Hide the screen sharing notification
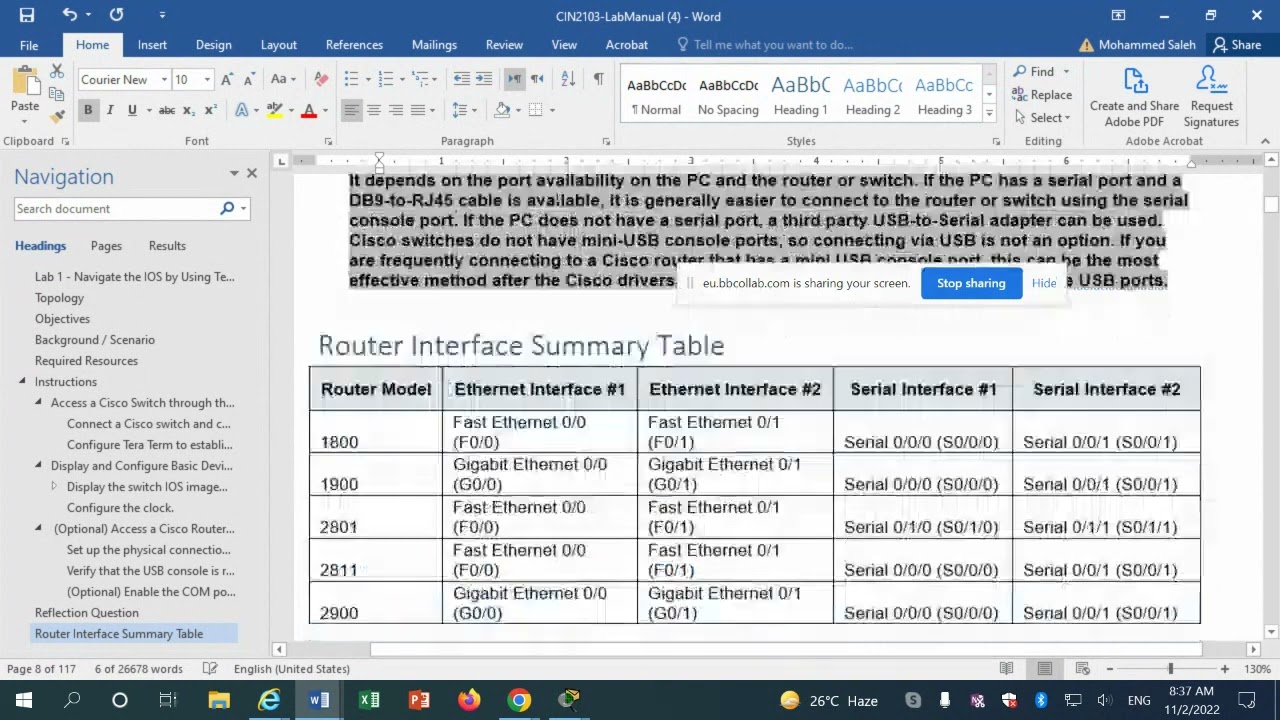1280x720 pixels. tap(1044, 283)
